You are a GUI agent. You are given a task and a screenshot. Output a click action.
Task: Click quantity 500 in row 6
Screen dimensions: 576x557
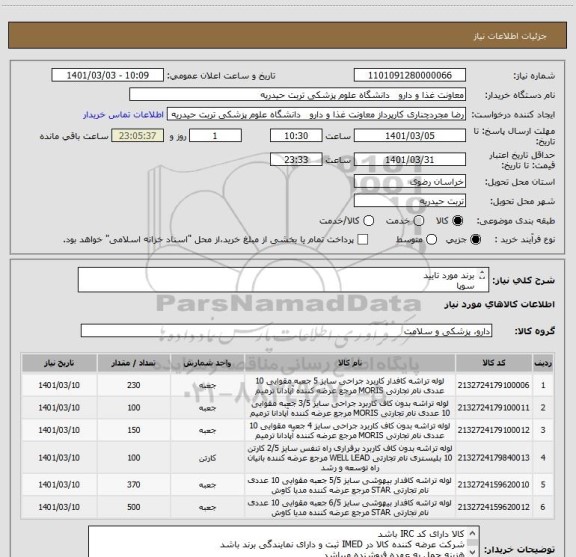(x=134, y=507)
